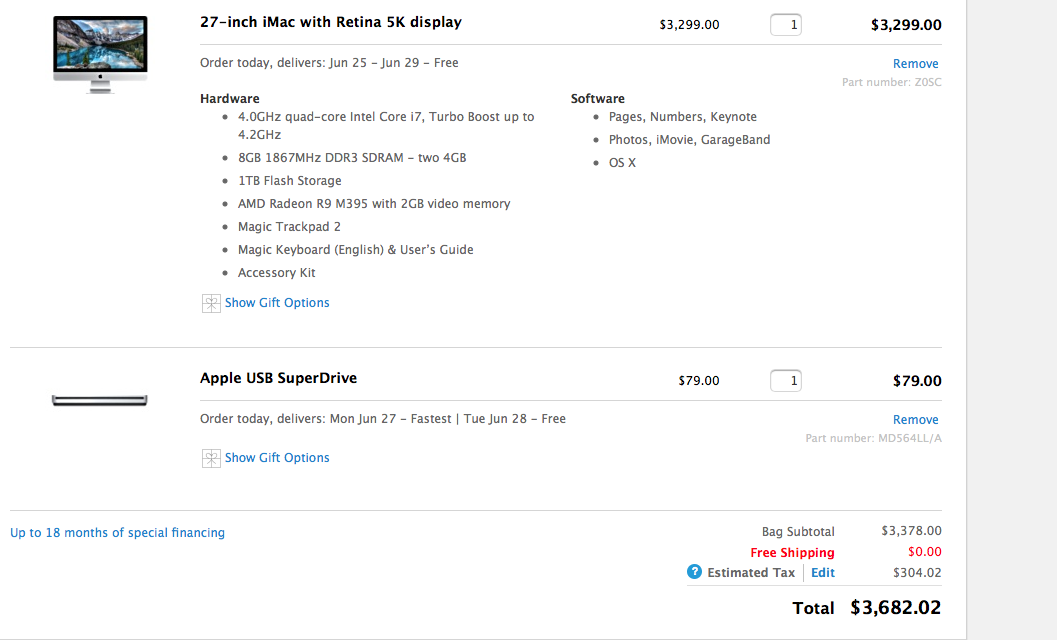This screenshot has height=640, width=1057.
Task: Show Gift Options for the USB SuperDrive
Action: tap(277, 458)
